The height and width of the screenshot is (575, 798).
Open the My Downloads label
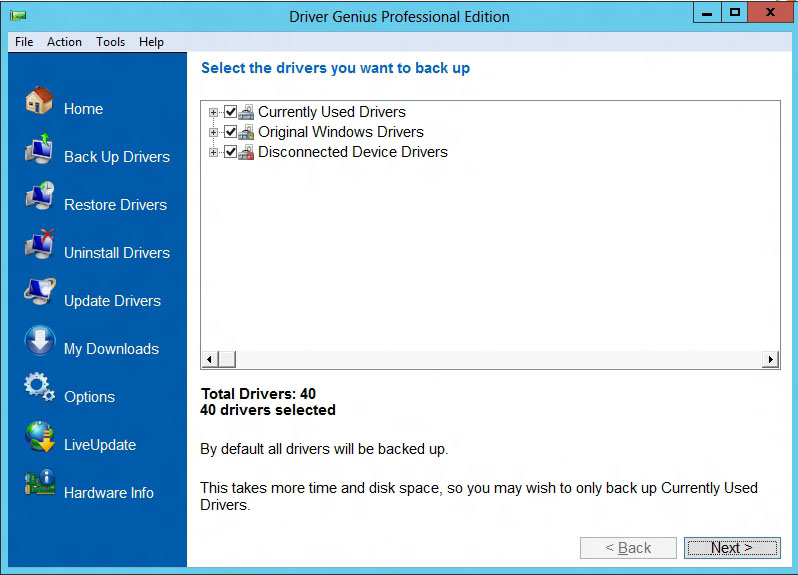point(111,349)
